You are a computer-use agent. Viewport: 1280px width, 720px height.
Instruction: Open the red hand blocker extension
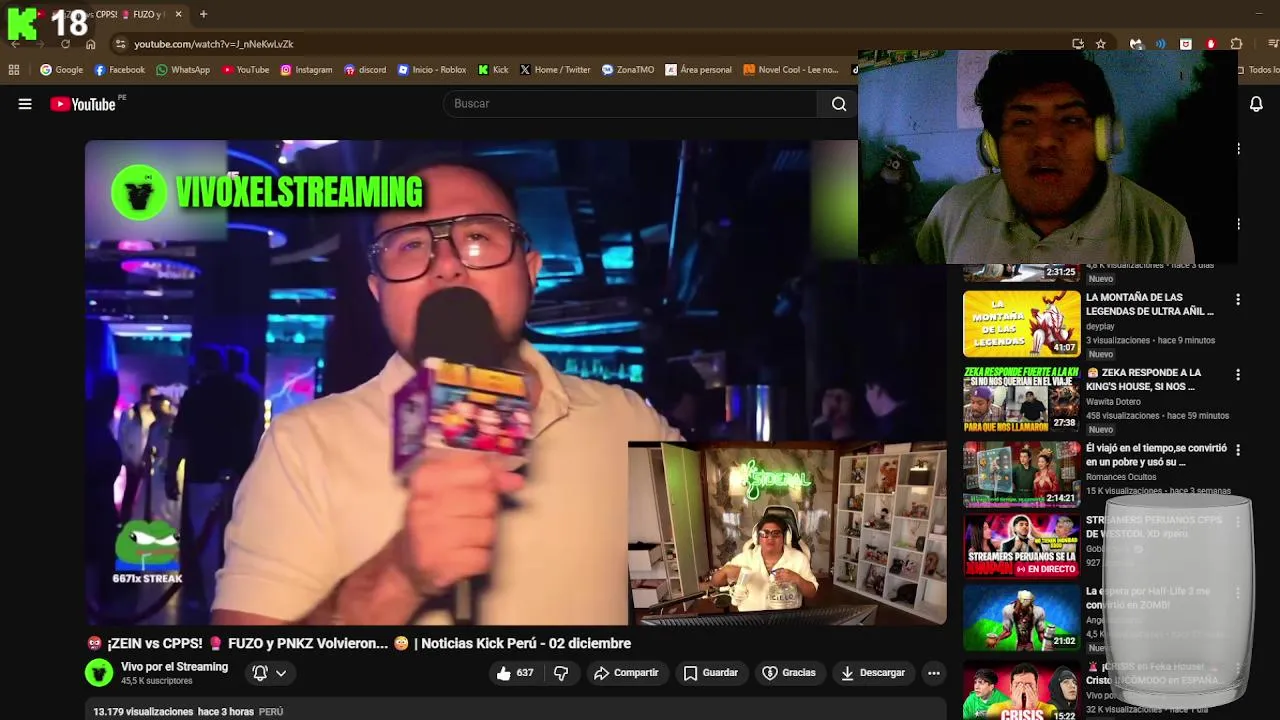coord(1211,44)
